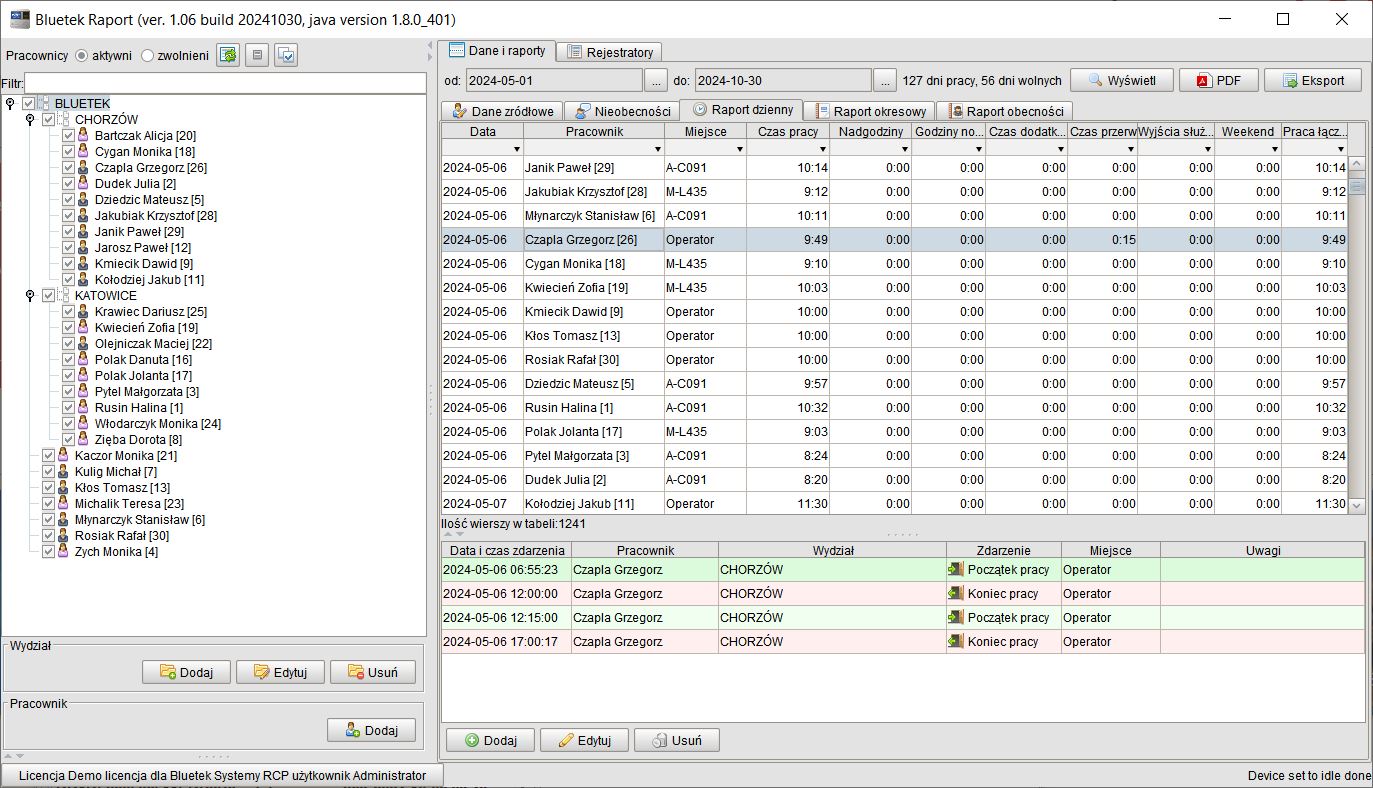
Task: Add a new department with Dodaj
Action: (x=186, y=672)
